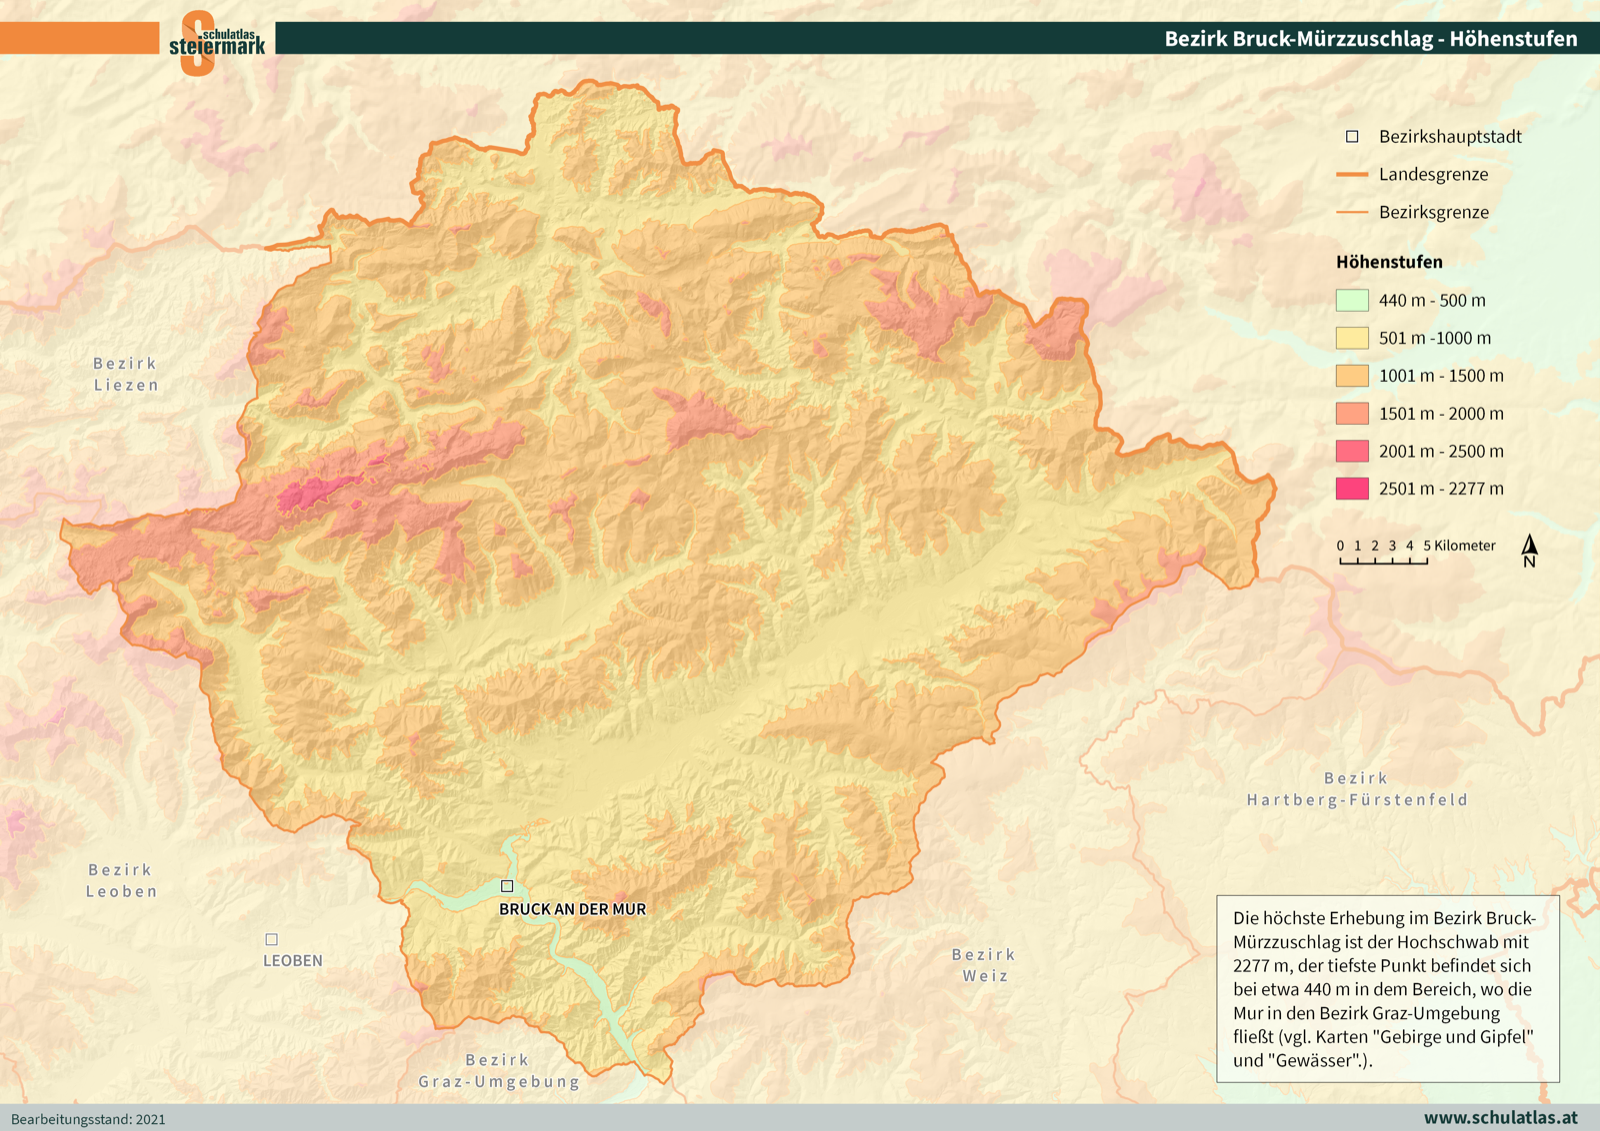Viewport: 1600px width, 1131px height.
Task: Click the Leoben town square marker
Action: coord(271,939)
